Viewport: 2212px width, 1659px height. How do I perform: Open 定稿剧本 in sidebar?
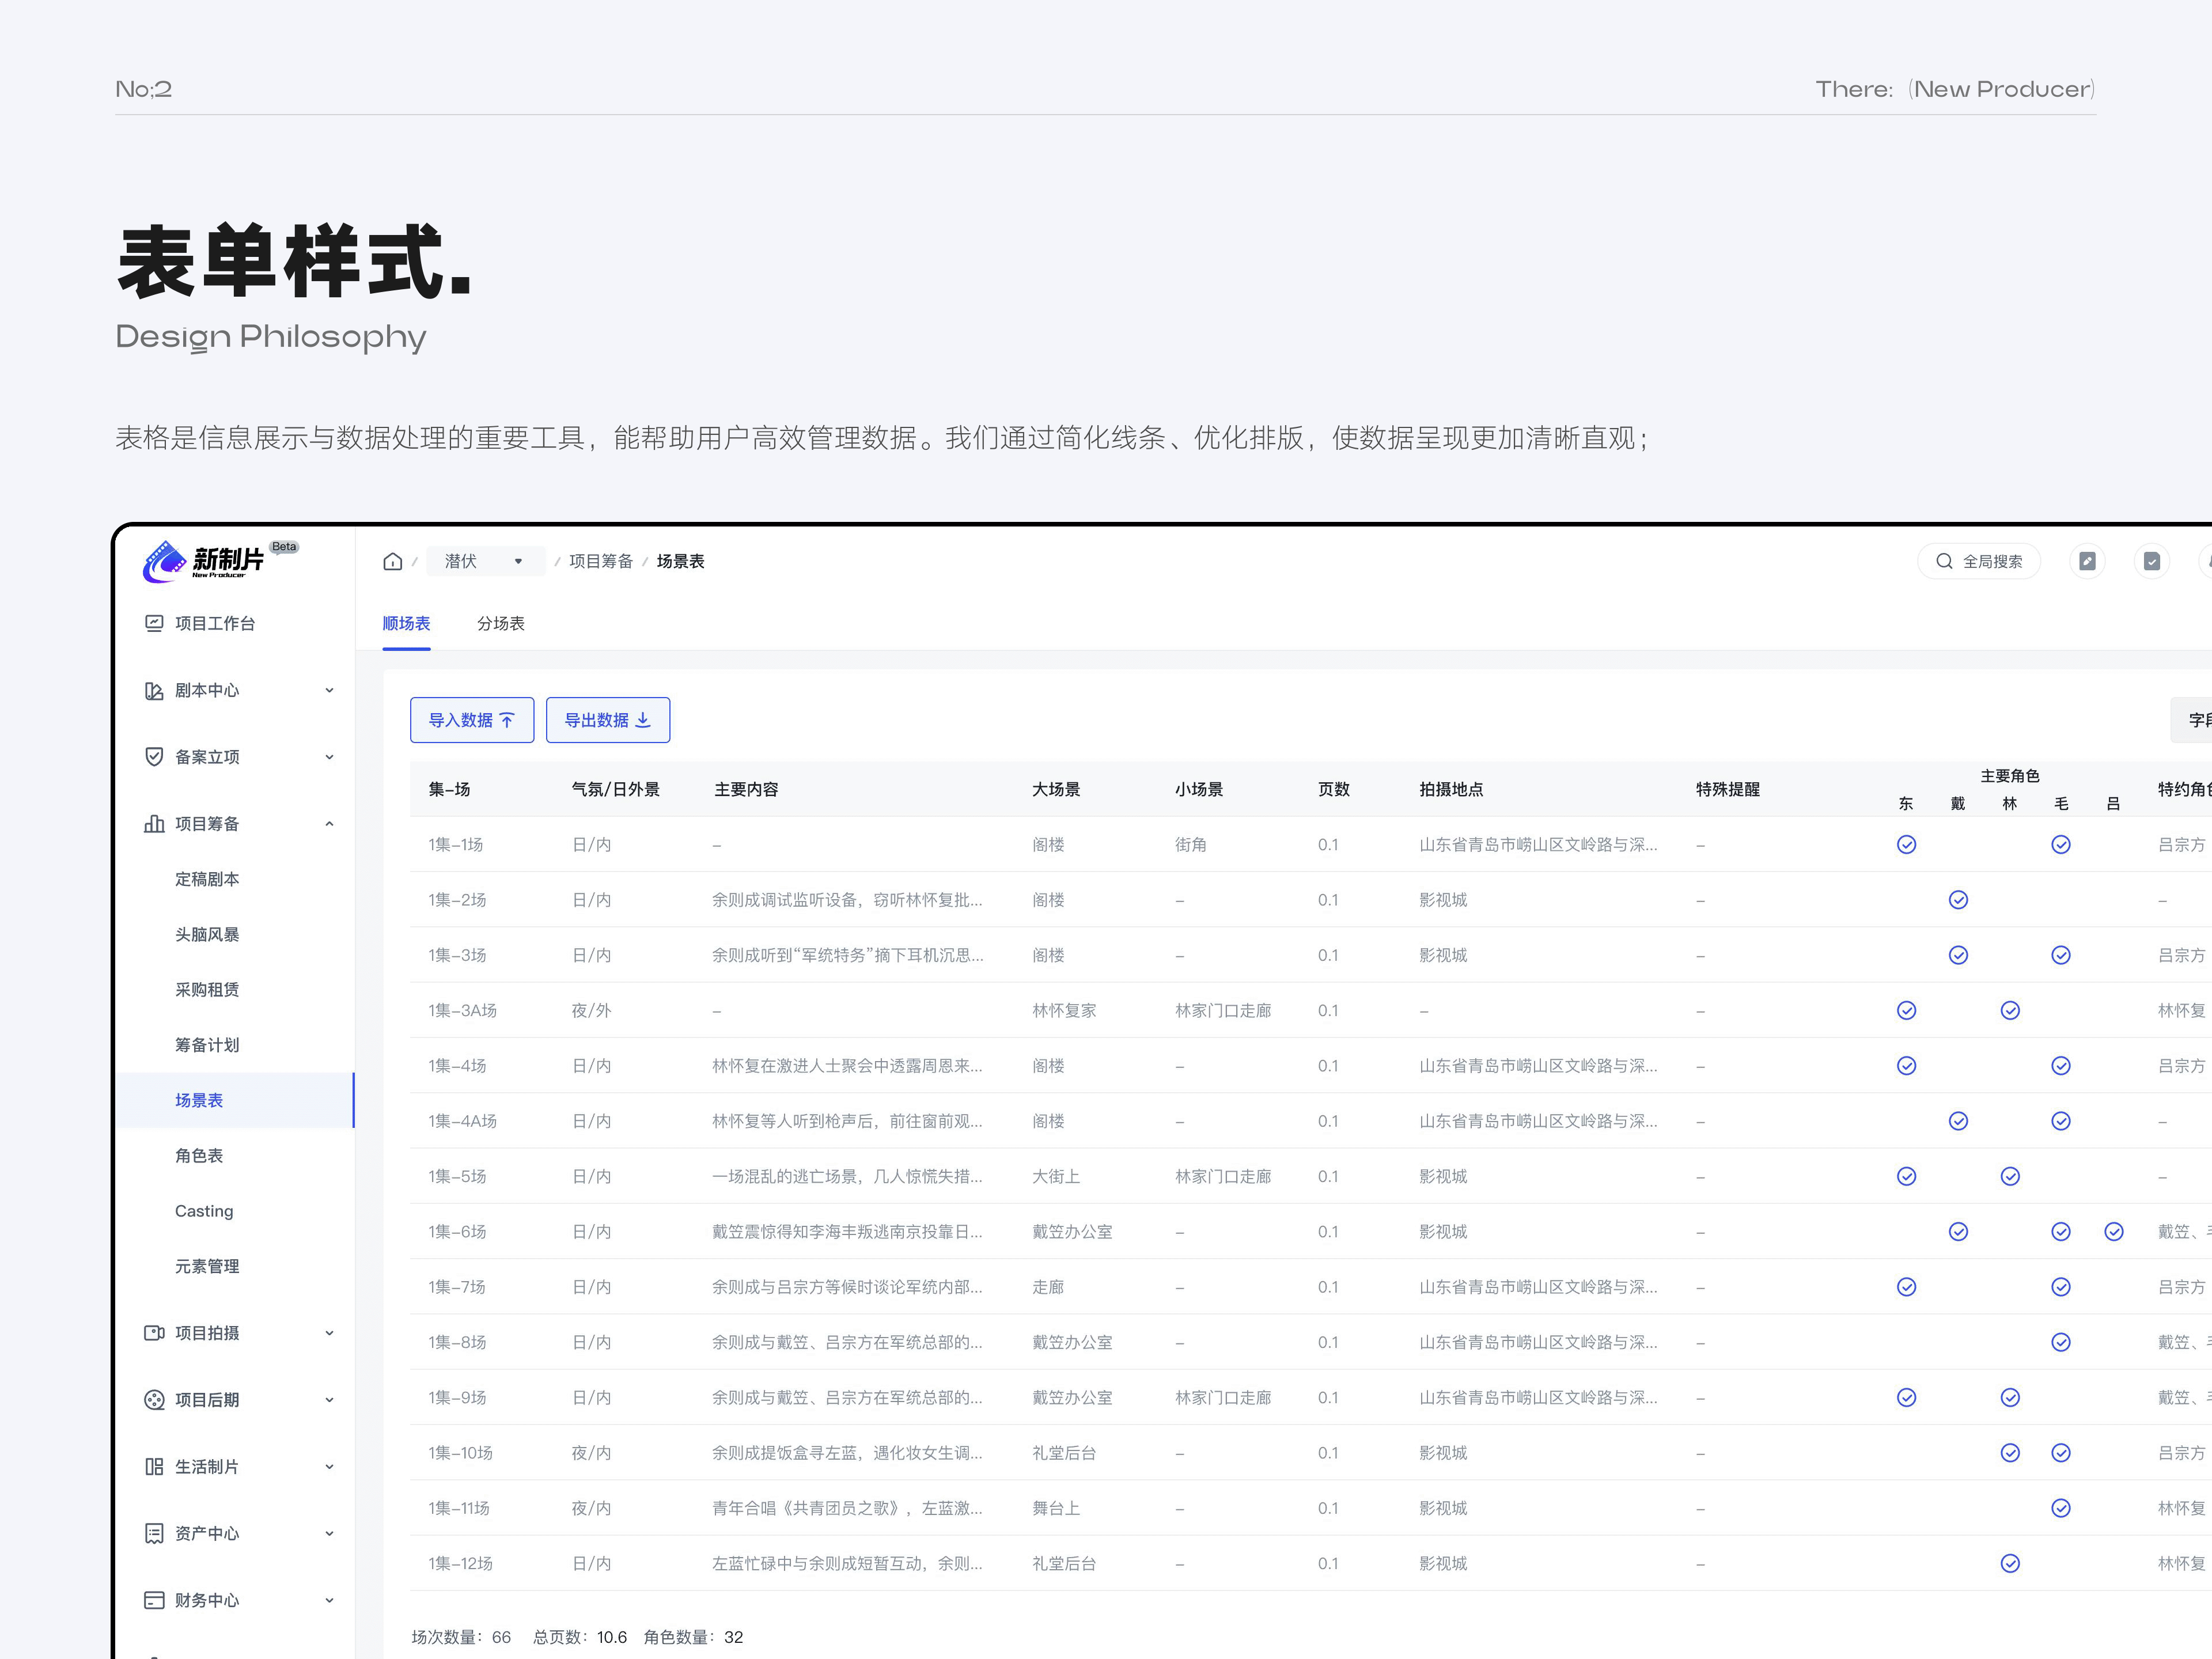coord(206,879)
